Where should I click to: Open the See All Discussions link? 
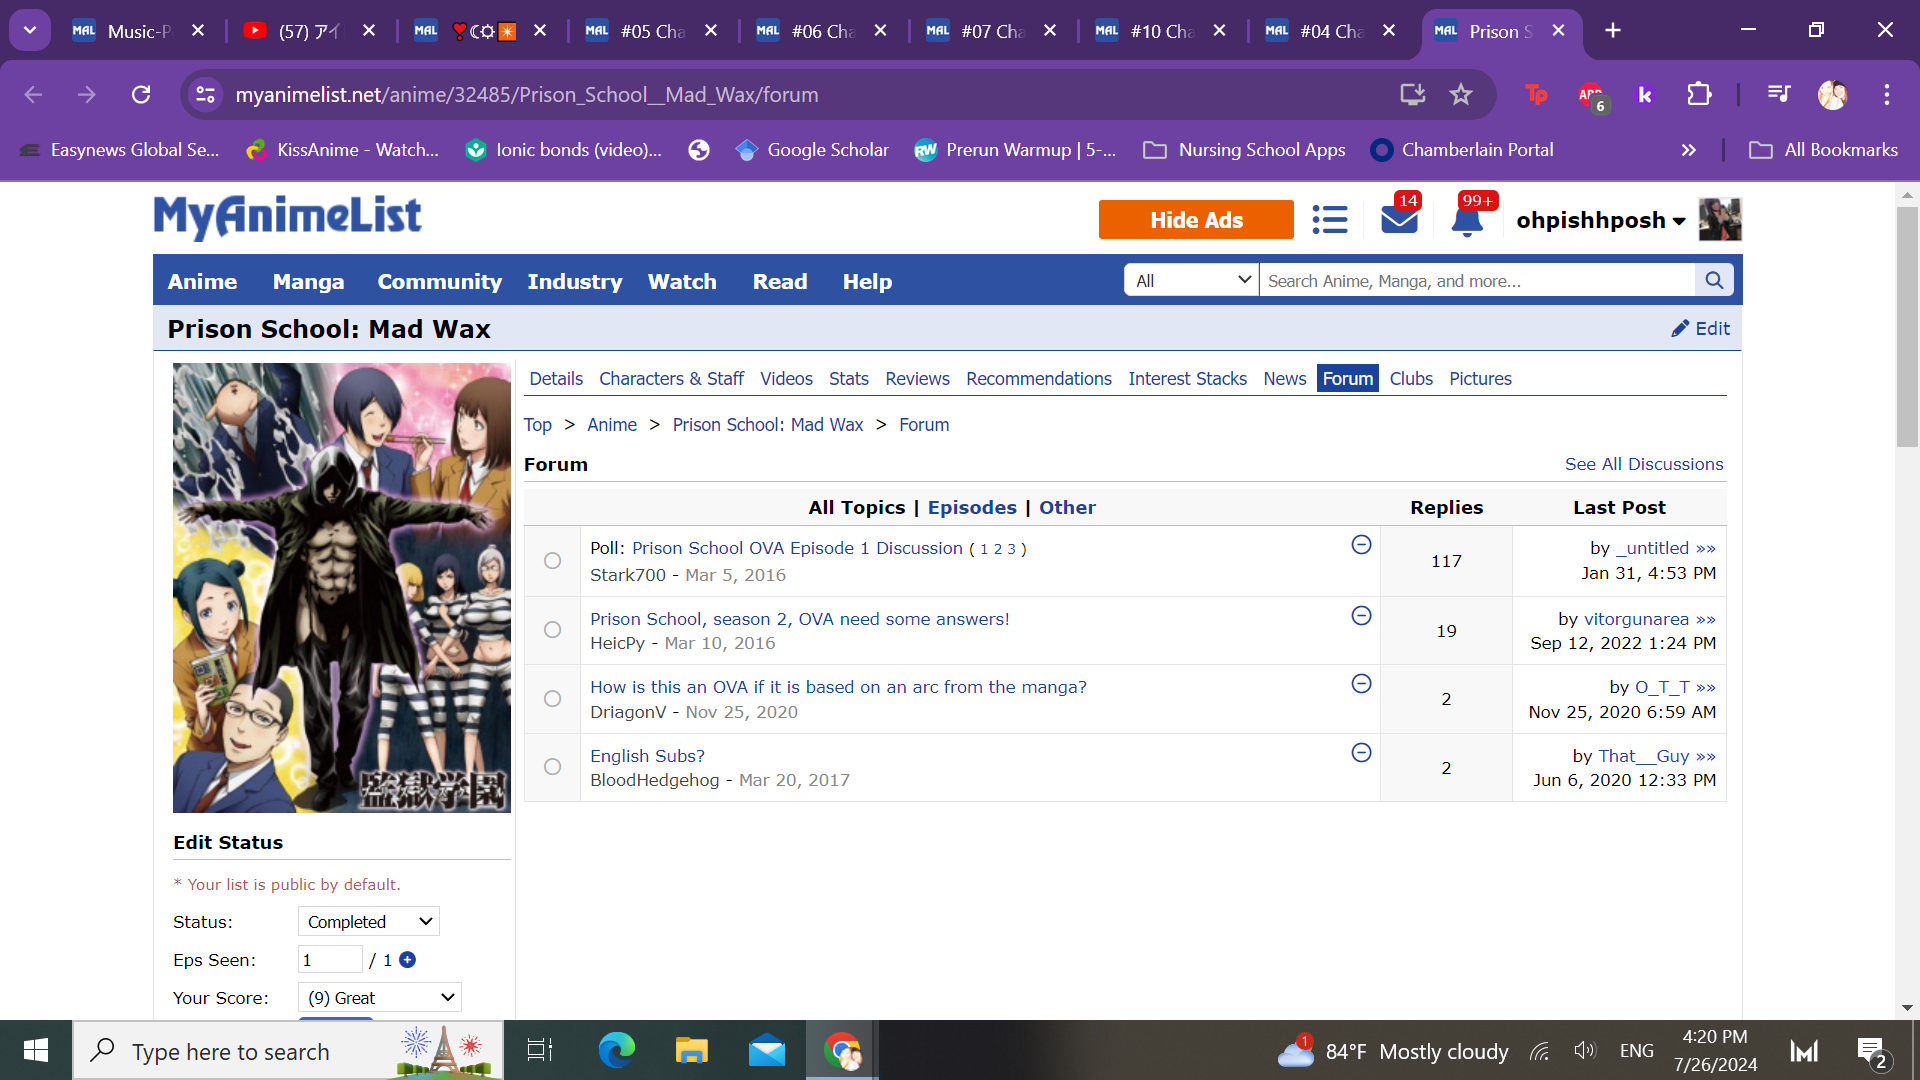[1643, 464]
